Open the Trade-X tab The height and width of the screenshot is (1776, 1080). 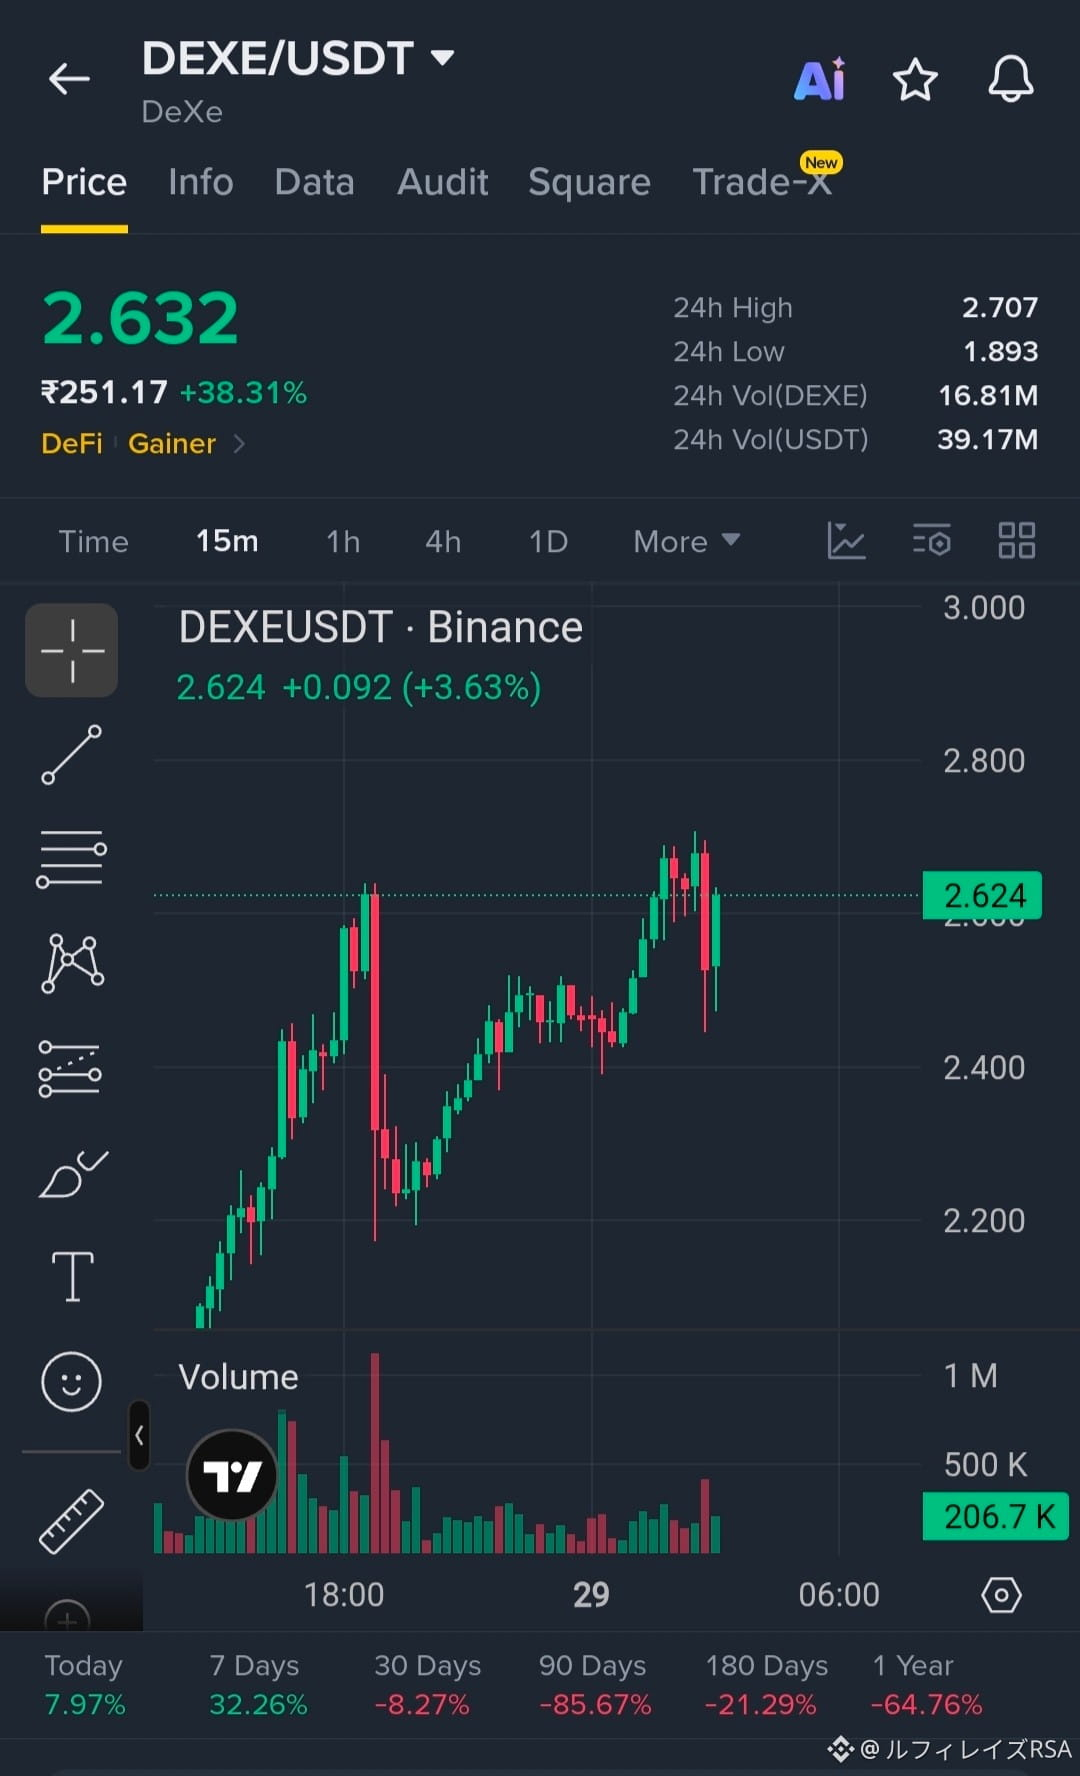(762, 182)
